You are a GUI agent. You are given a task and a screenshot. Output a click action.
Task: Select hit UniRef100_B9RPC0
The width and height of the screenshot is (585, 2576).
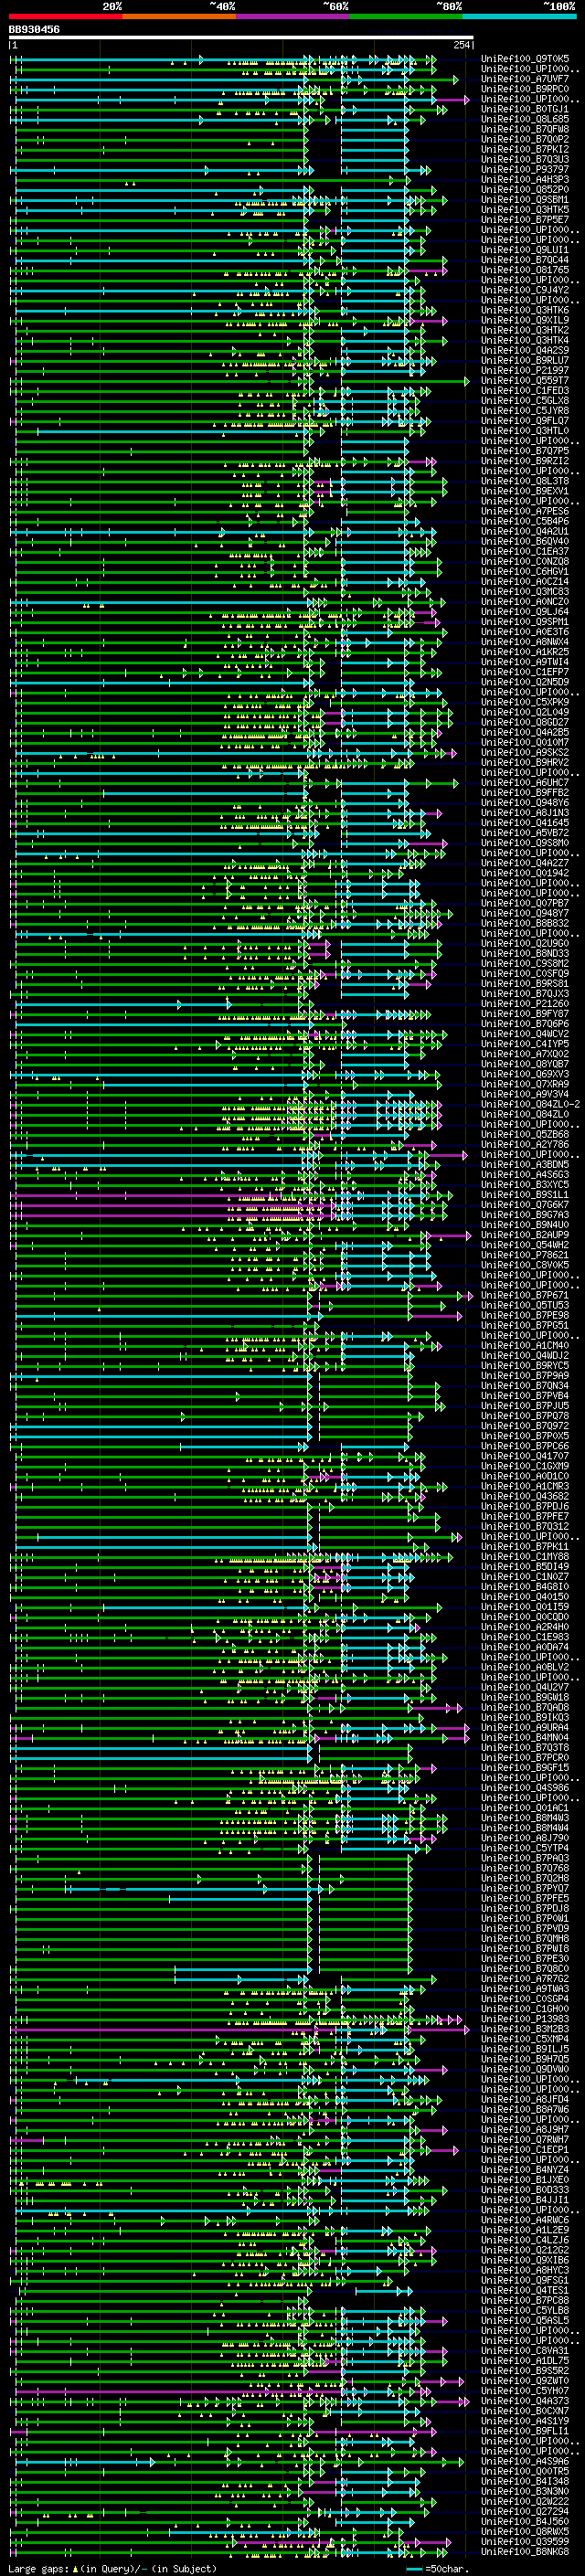(525, 89)
